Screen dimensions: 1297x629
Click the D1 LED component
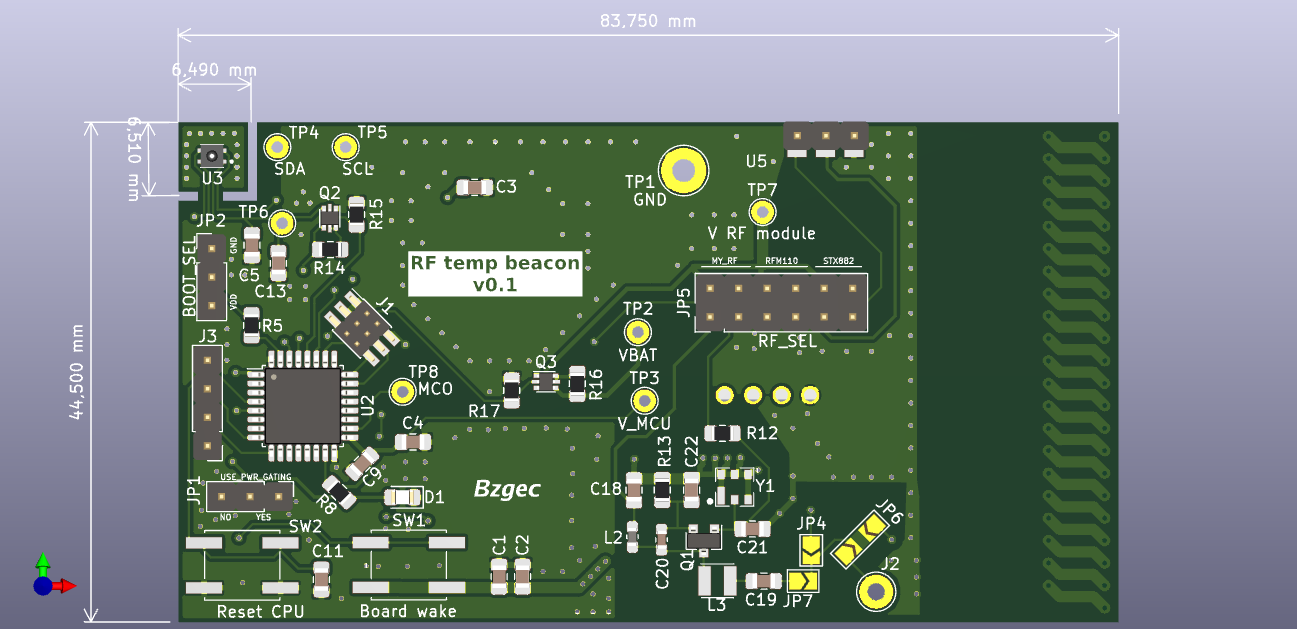(401, 497)
